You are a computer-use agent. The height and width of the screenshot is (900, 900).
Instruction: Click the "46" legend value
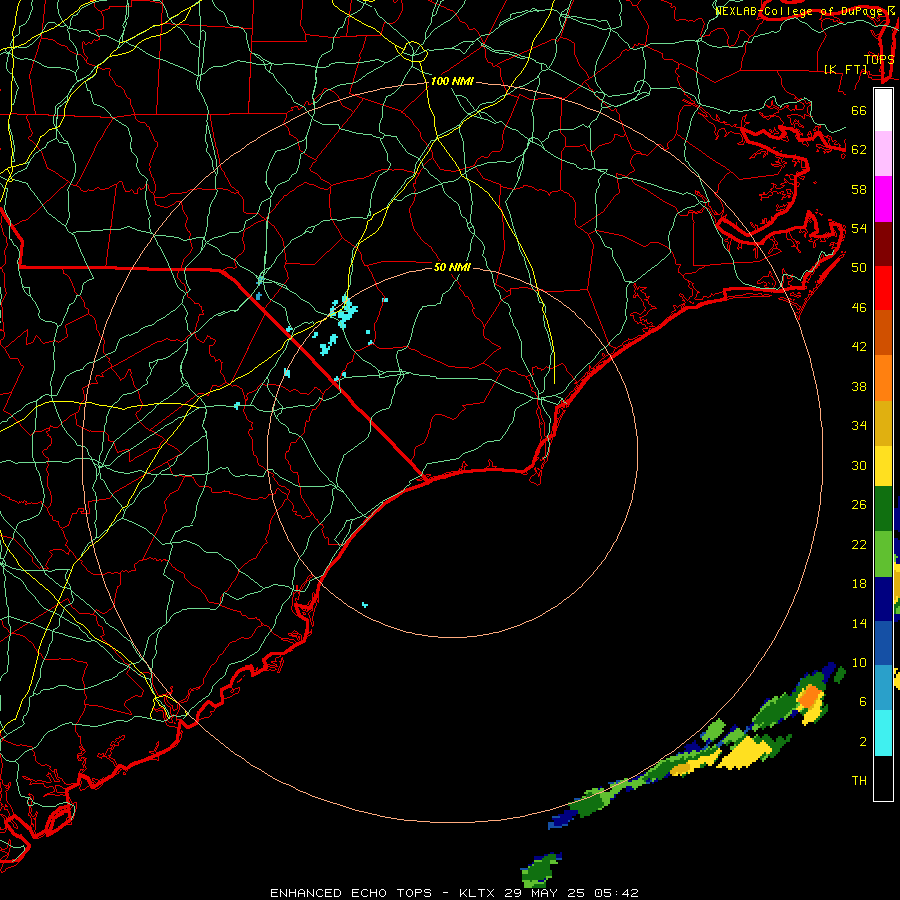(x=859, y=308)
